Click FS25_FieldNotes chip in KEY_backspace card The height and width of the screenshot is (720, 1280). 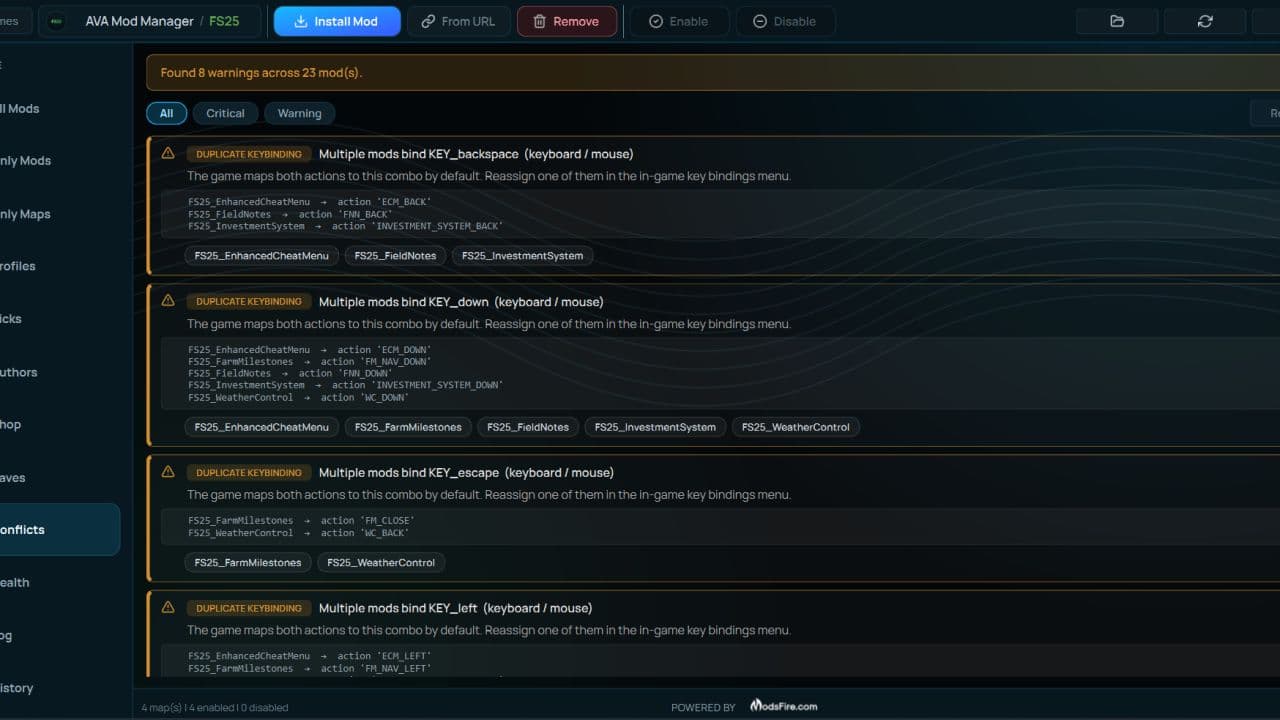[x=395, y=255]
